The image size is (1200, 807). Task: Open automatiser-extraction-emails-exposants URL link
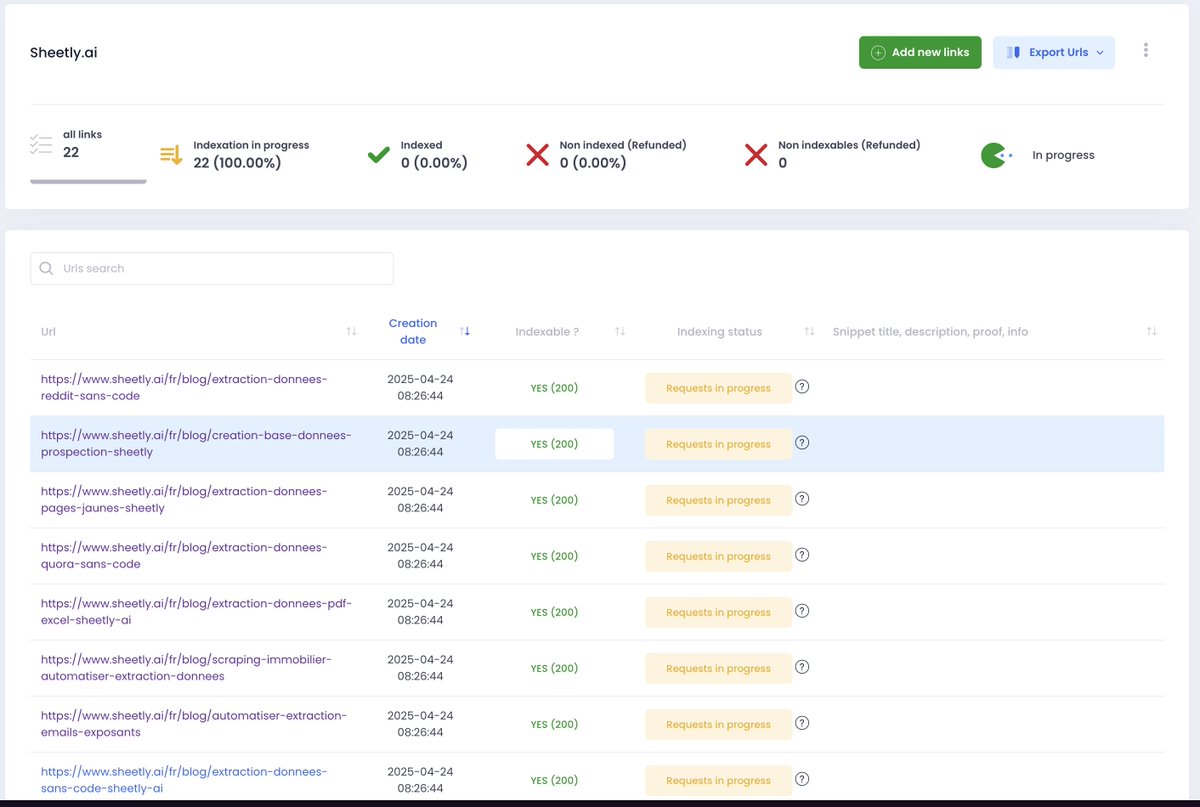194,724
